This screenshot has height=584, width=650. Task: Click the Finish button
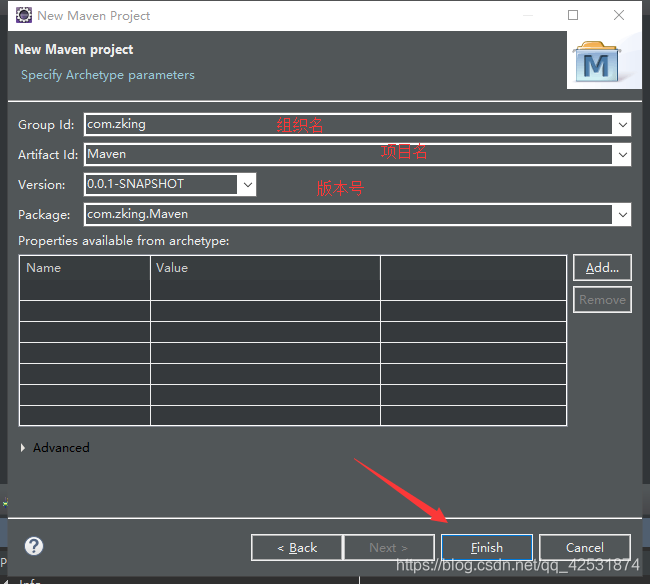tap(487, 548)
